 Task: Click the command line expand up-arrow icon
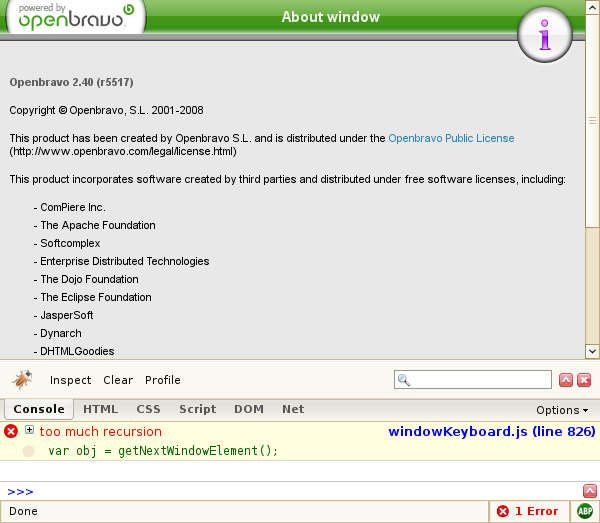pyautogui.click(x=590, y=491)
